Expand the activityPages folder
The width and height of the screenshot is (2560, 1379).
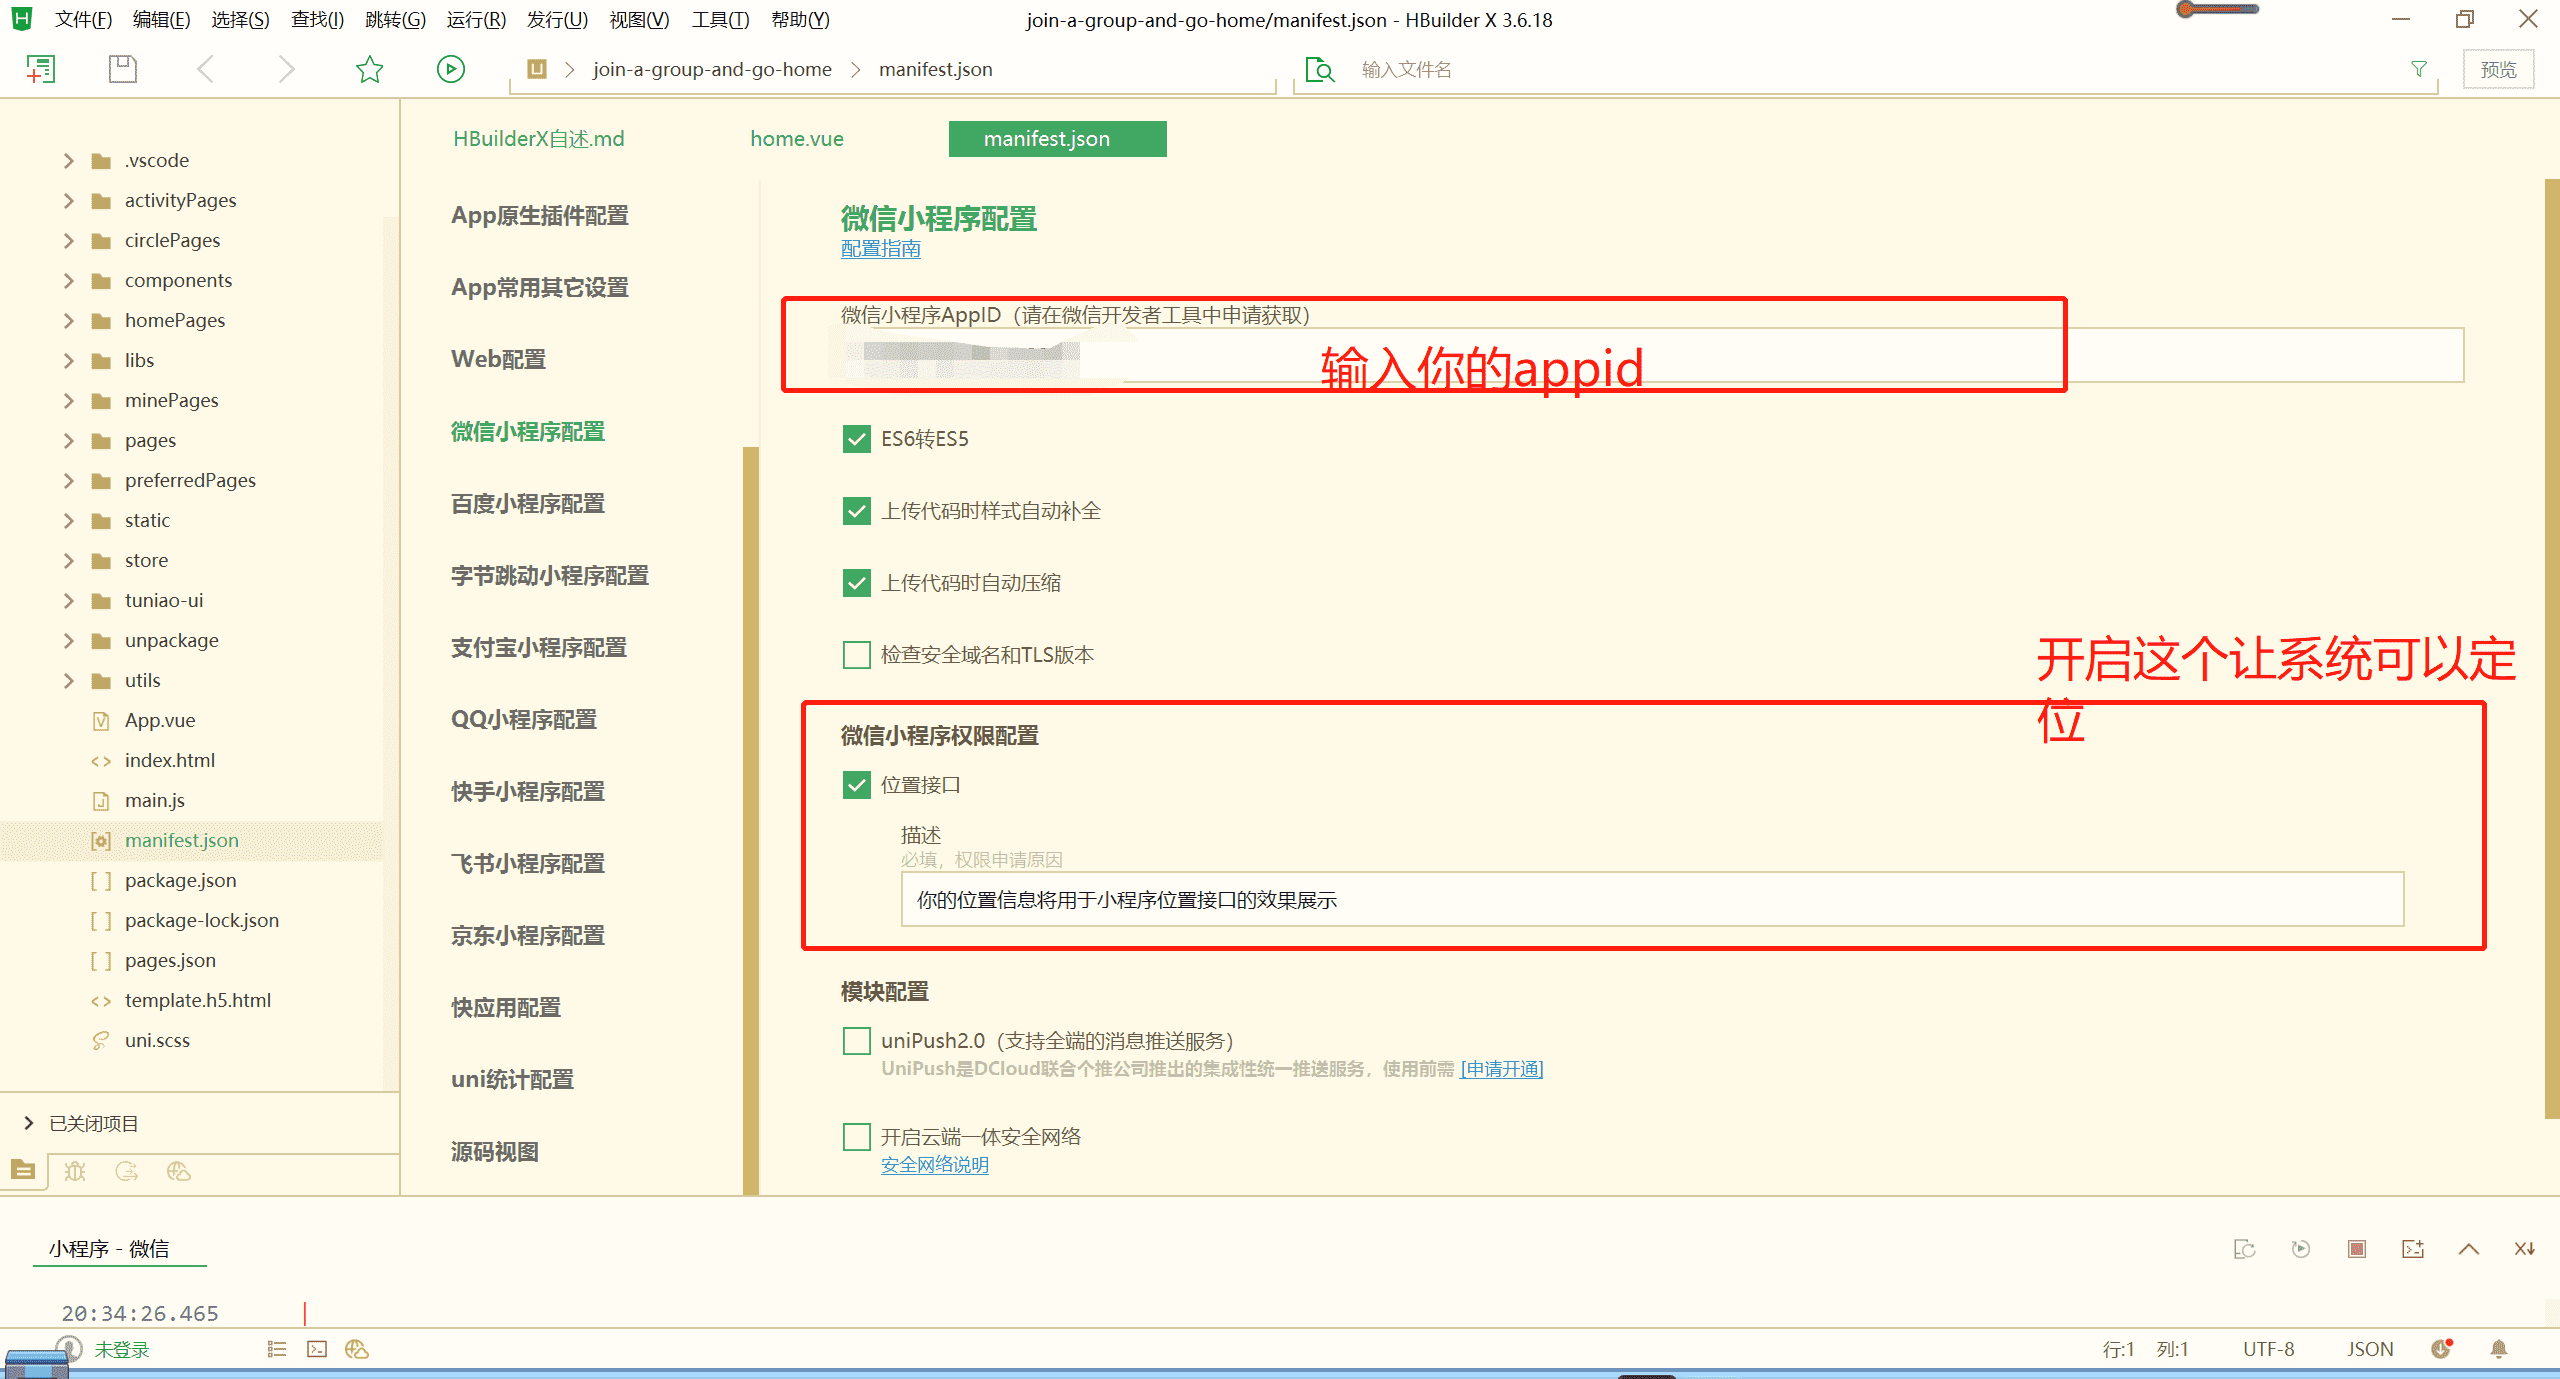[69, 201]
